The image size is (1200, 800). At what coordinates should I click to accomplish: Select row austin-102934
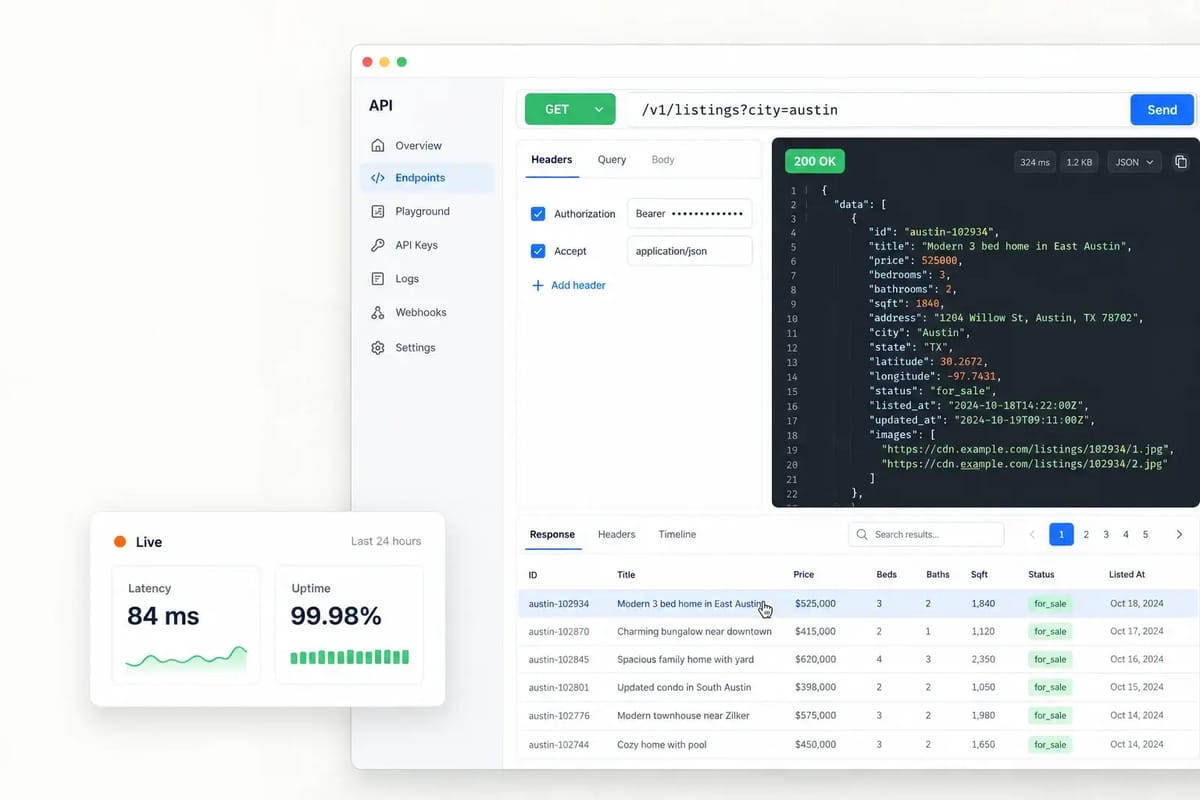(858, 603)
